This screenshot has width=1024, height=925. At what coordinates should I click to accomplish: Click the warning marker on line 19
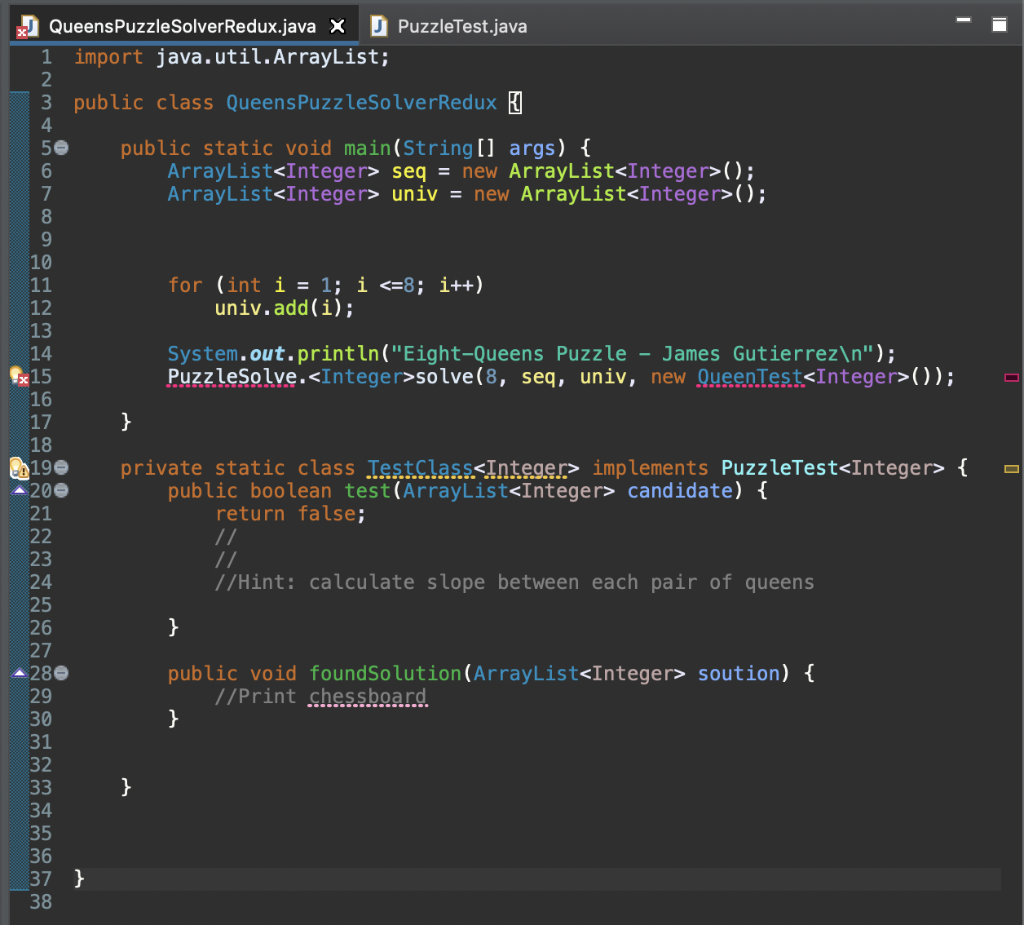17,468
